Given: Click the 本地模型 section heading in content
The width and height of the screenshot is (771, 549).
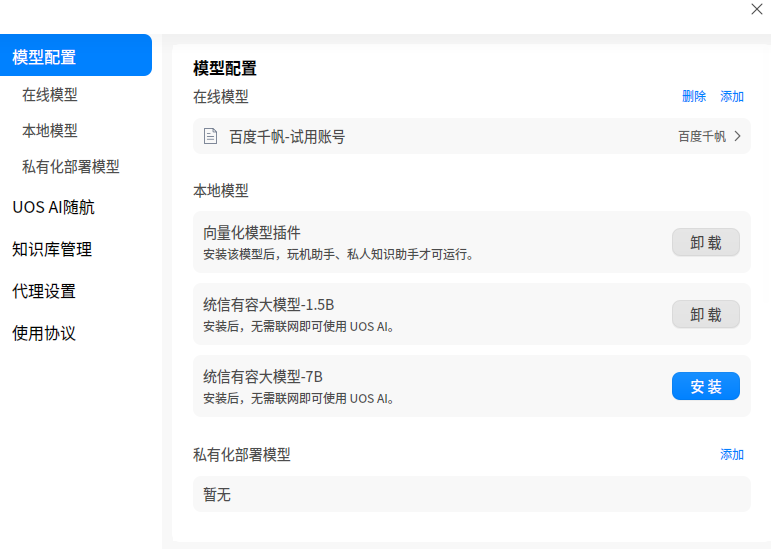Looking at the screenshot, I should (x=221, y=190).
